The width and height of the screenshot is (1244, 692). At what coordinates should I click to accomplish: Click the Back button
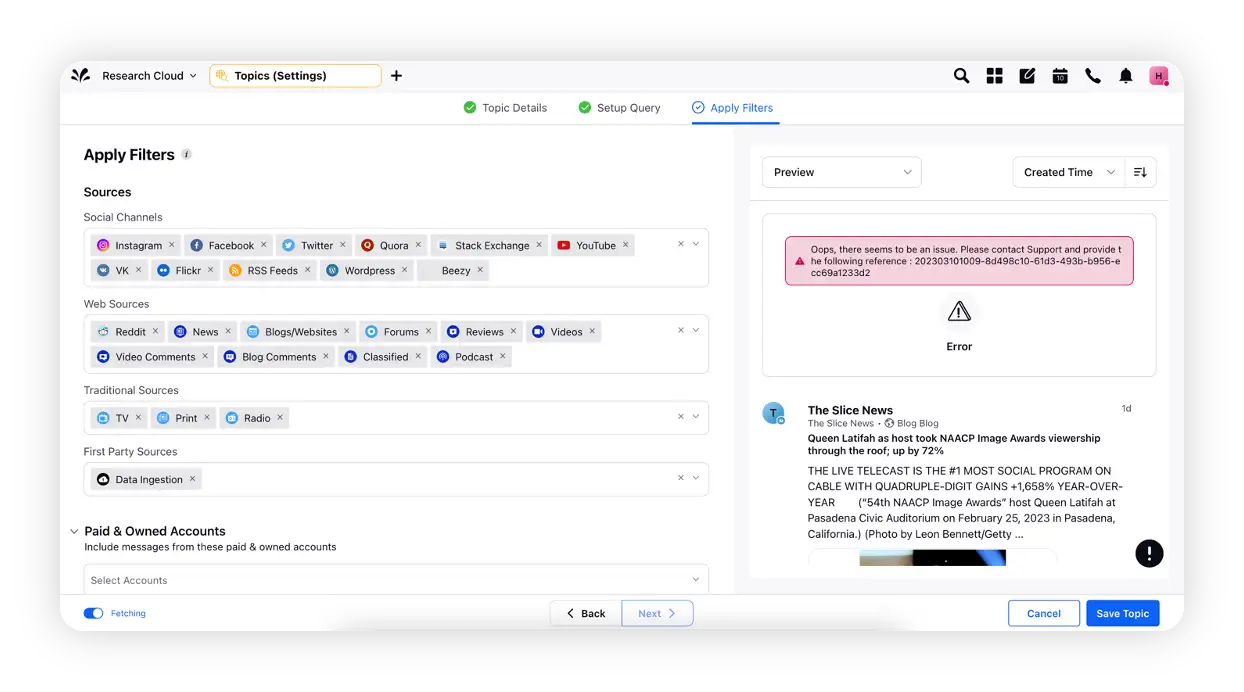[586, 613]
